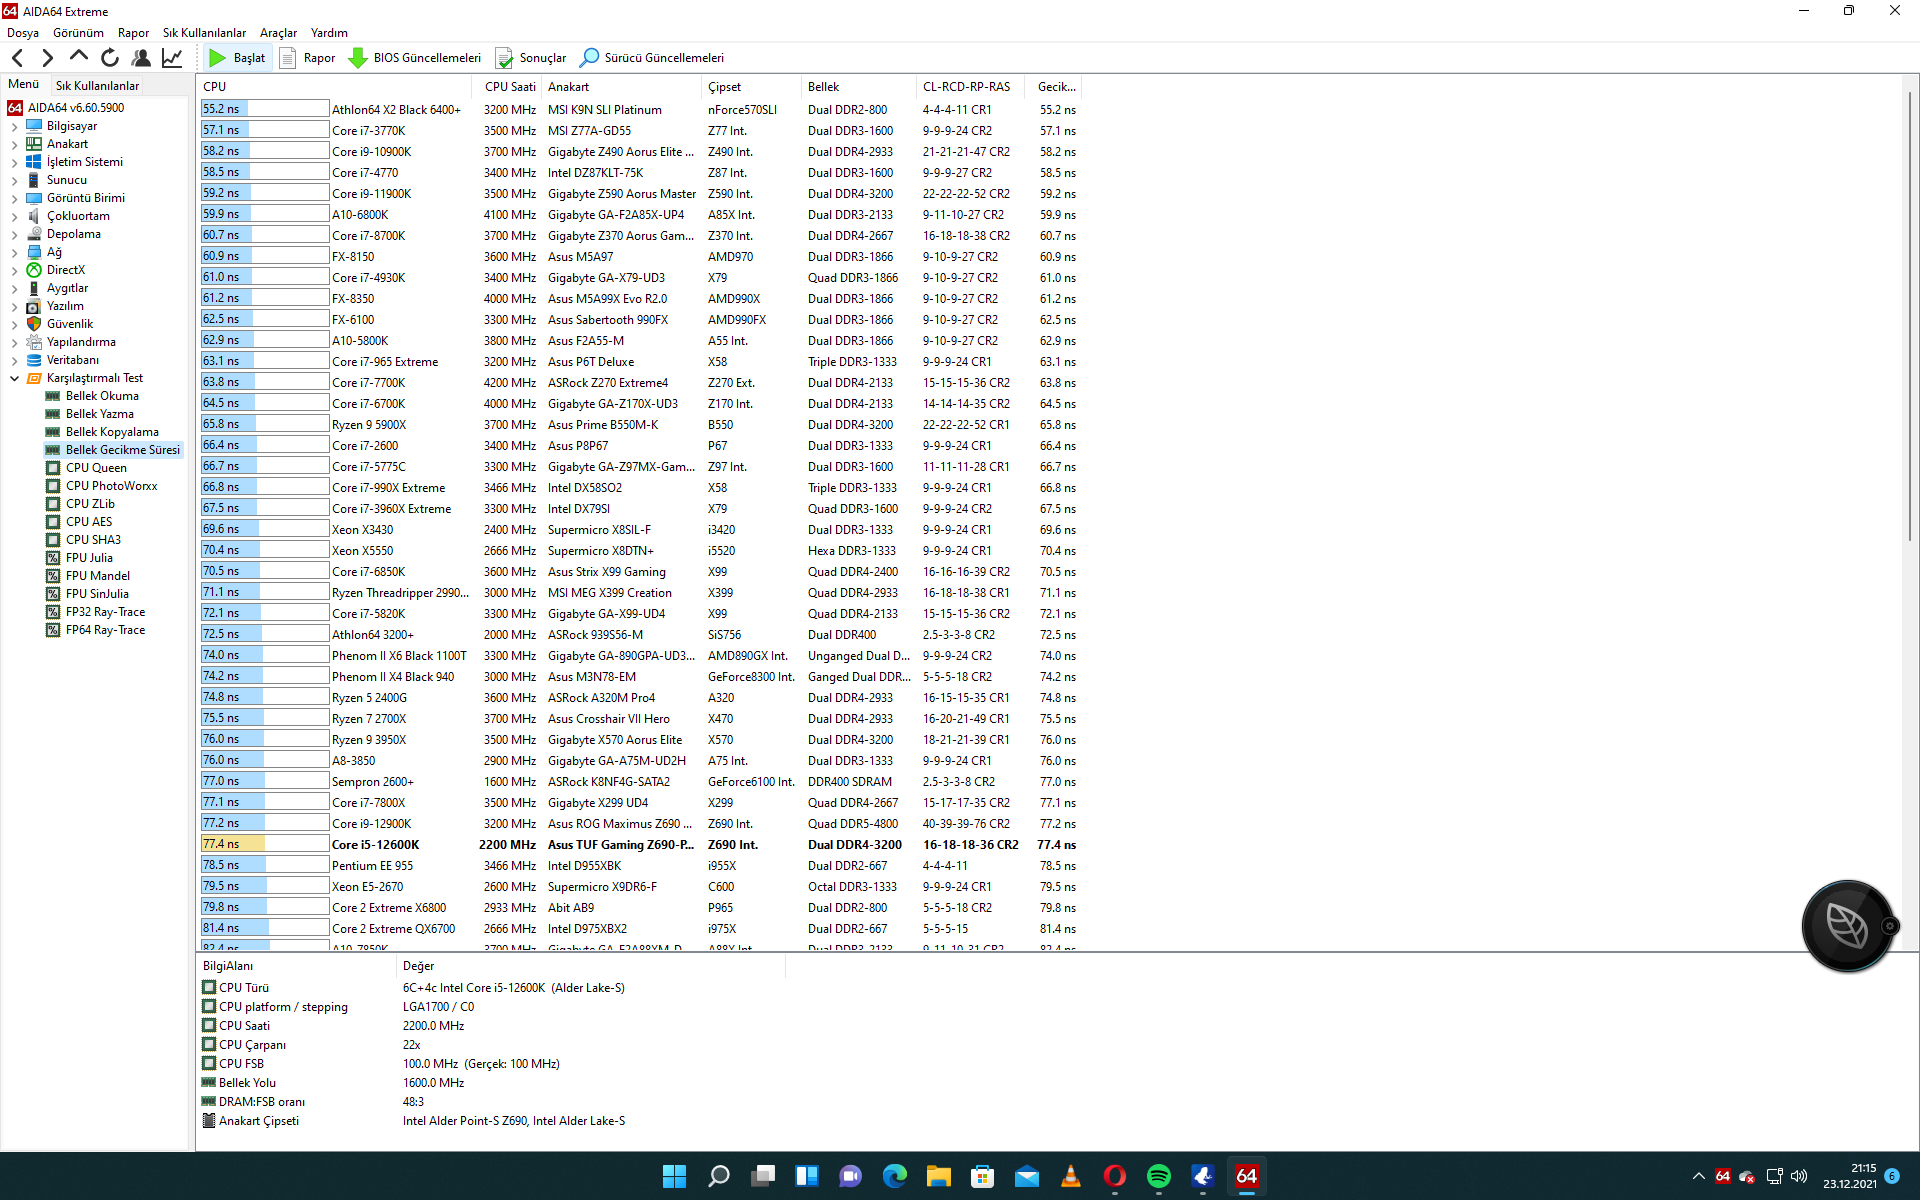Viewport: 1920px width, 1200px height.
Task: Click the Forward navigation arrow
Action: click(x=47, y=58)
